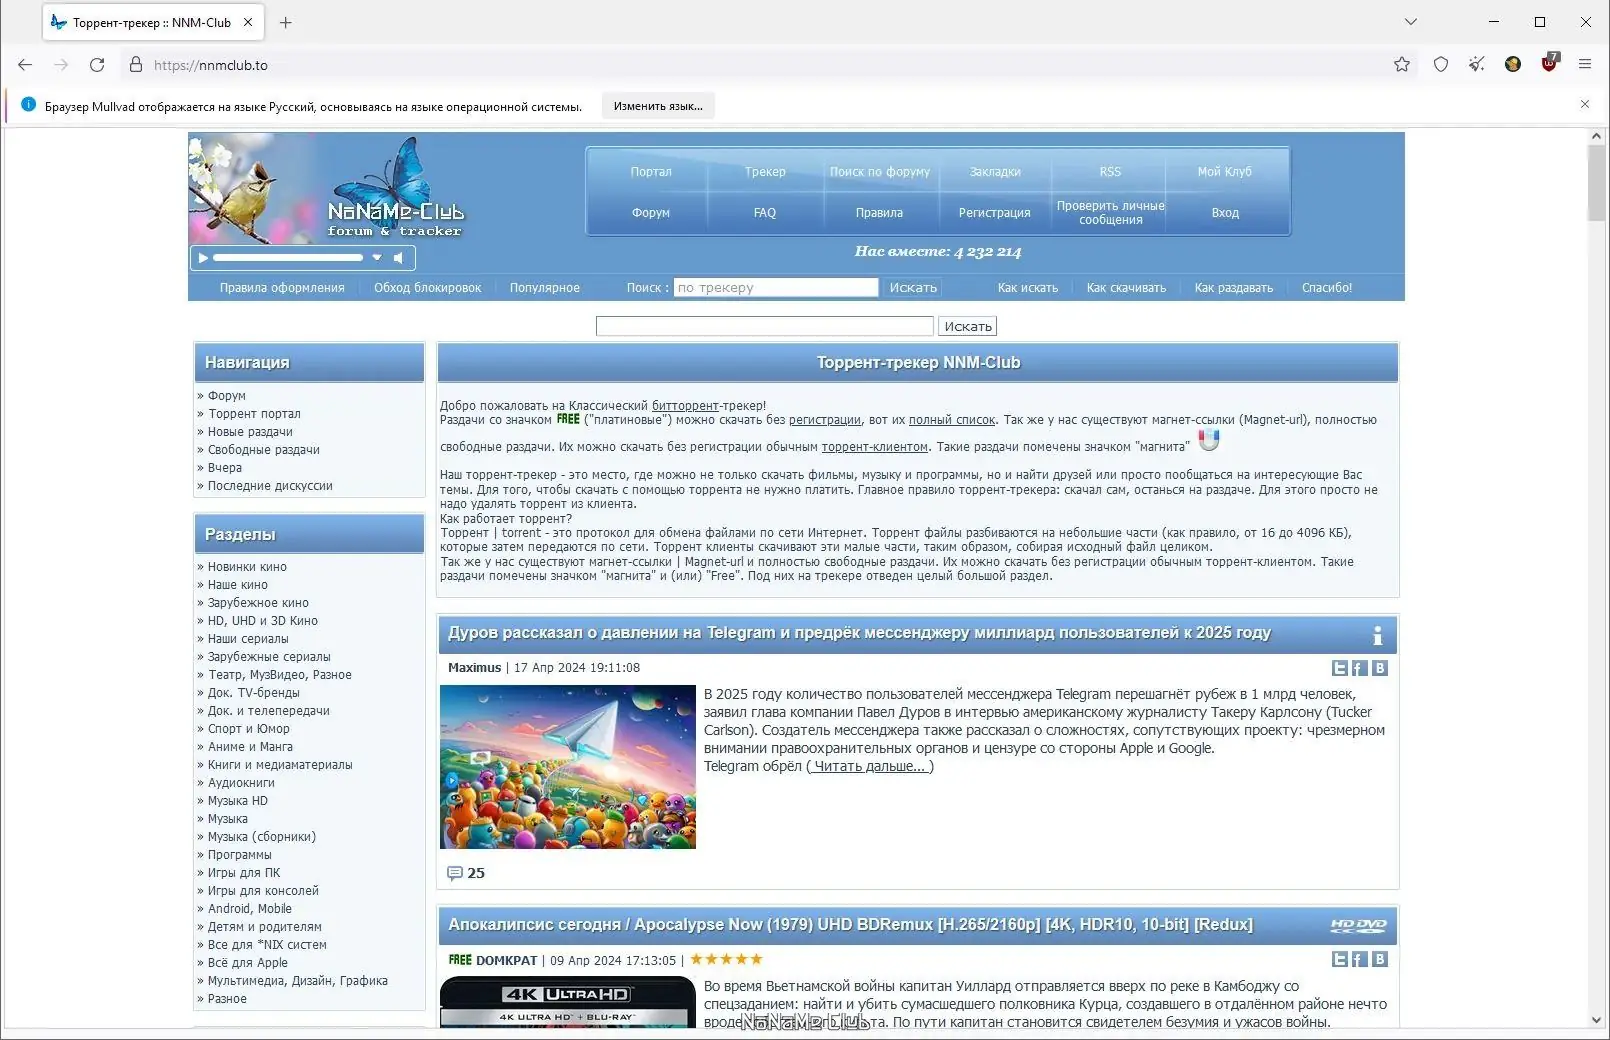The image size is (1610, 1040).
Task: Open Новые раздачи in the navigation sidebar
Action: 250,432
